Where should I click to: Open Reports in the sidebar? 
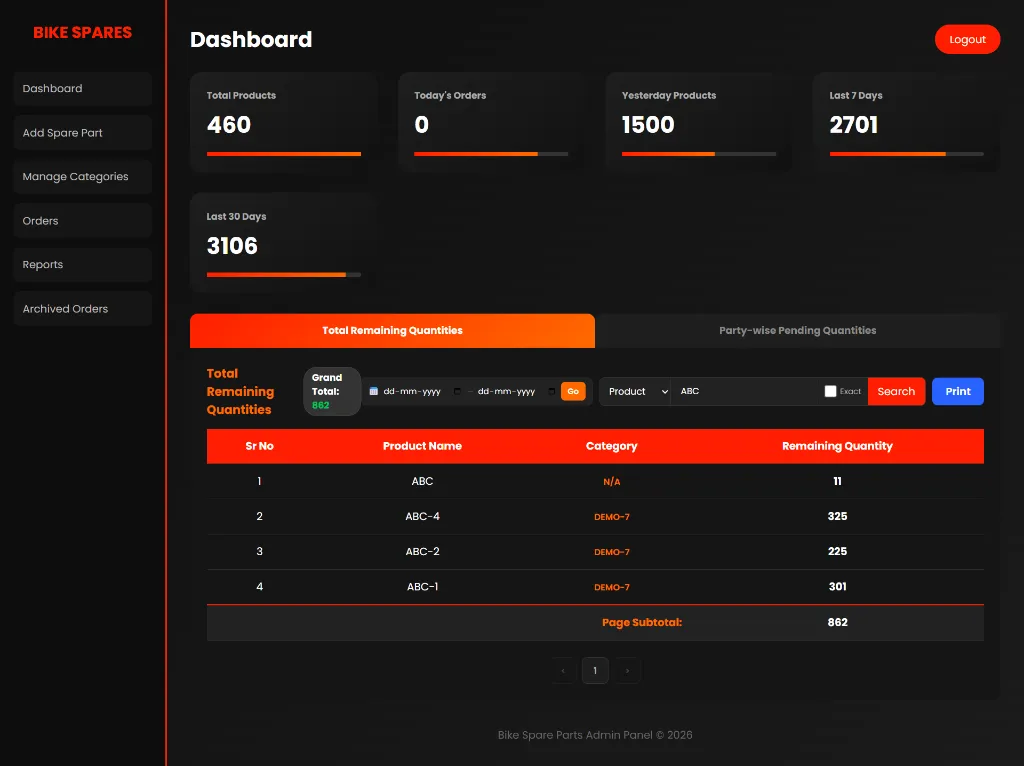[x=82, y=264]
